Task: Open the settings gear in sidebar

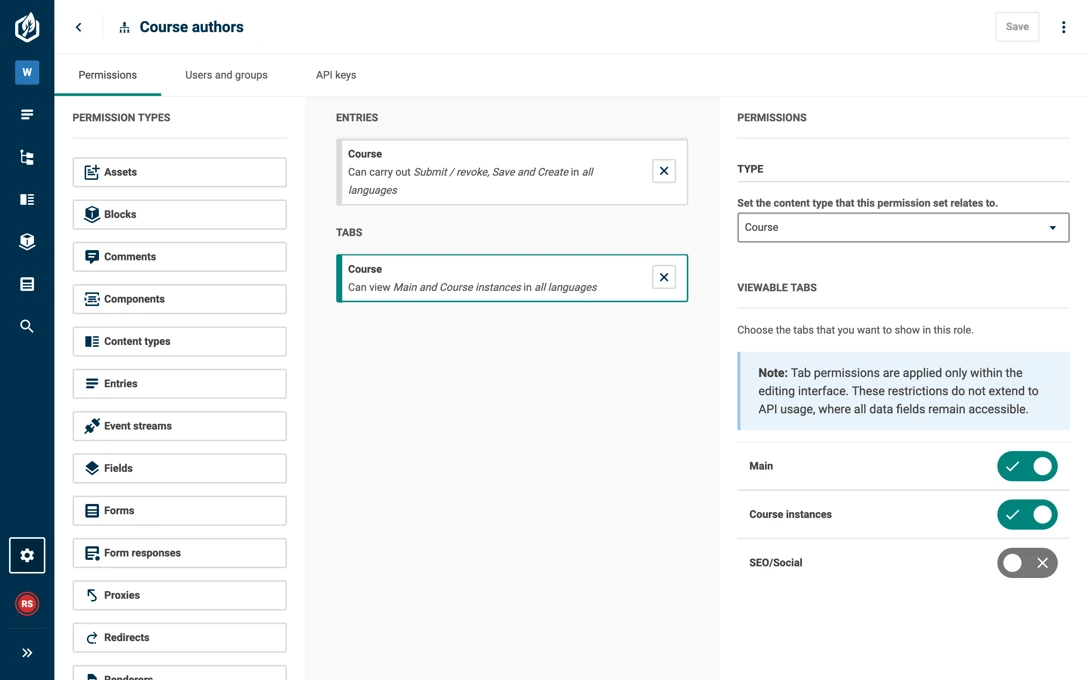Action: pos(27,555)
